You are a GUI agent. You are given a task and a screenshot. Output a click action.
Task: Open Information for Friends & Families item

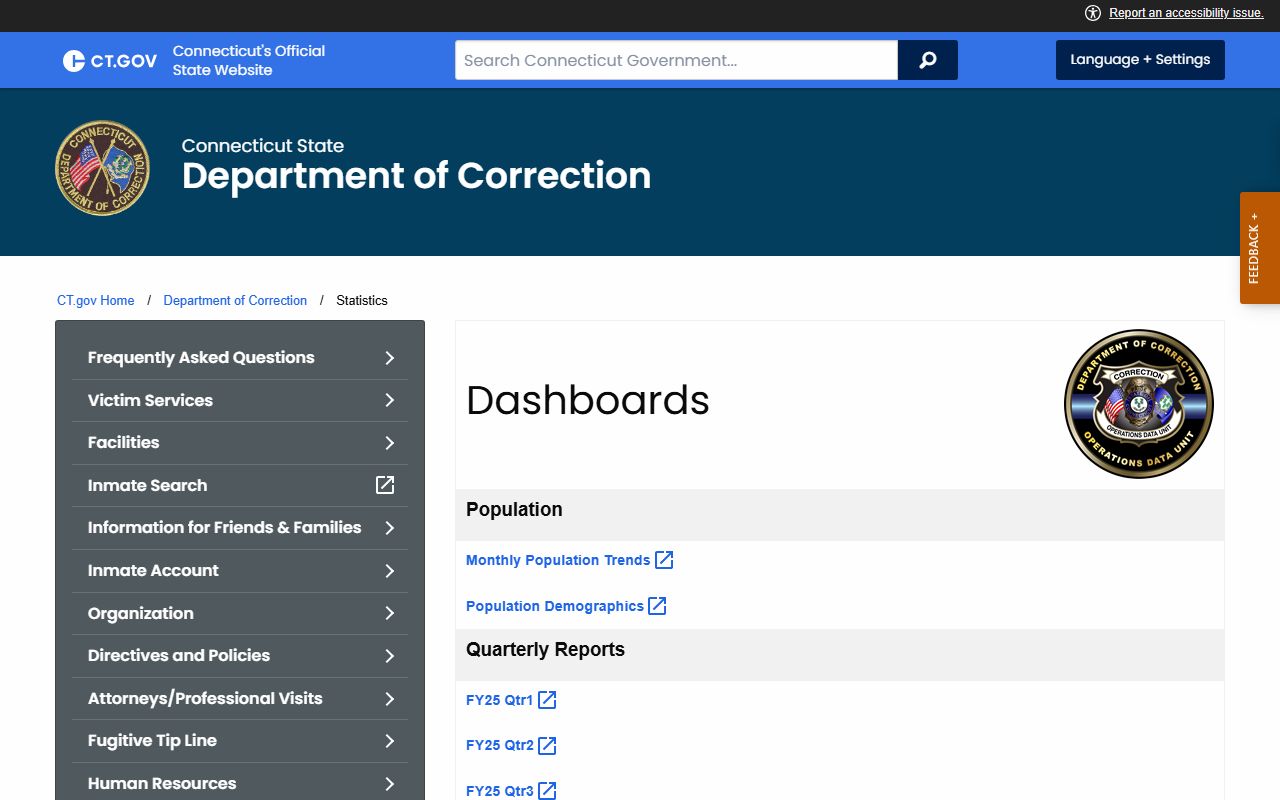(240, 528)
